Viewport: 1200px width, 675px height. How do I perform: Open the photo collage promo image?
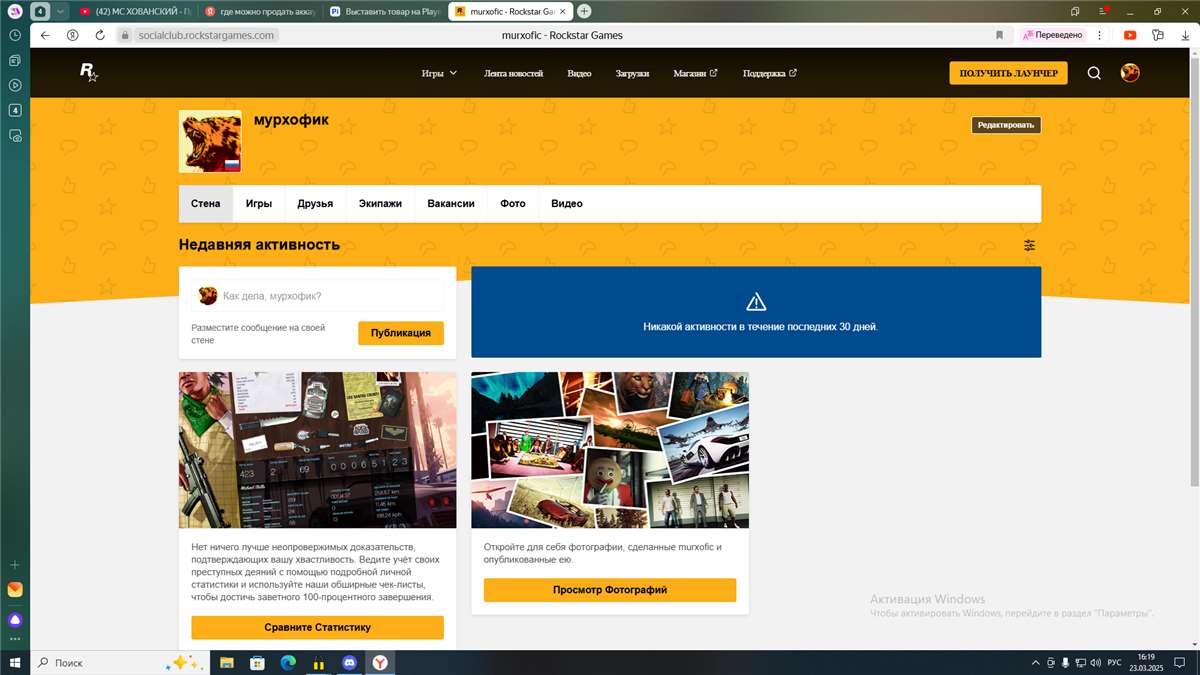610,450
